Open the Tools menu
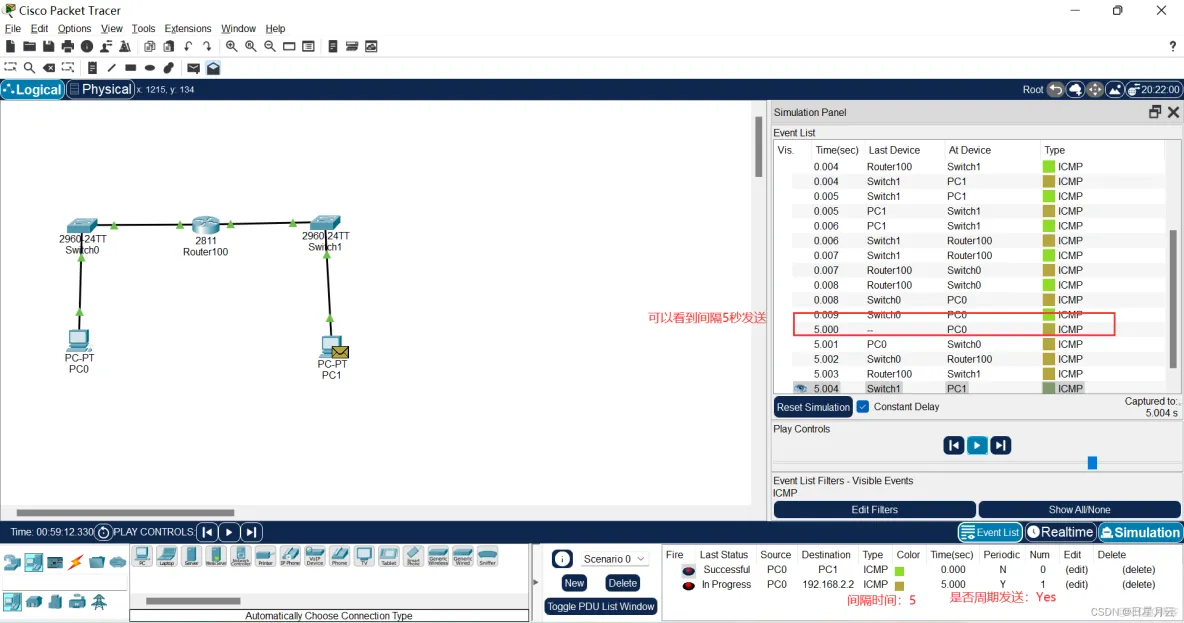Viewport: 1184px width, 623px height. [143, 29]
